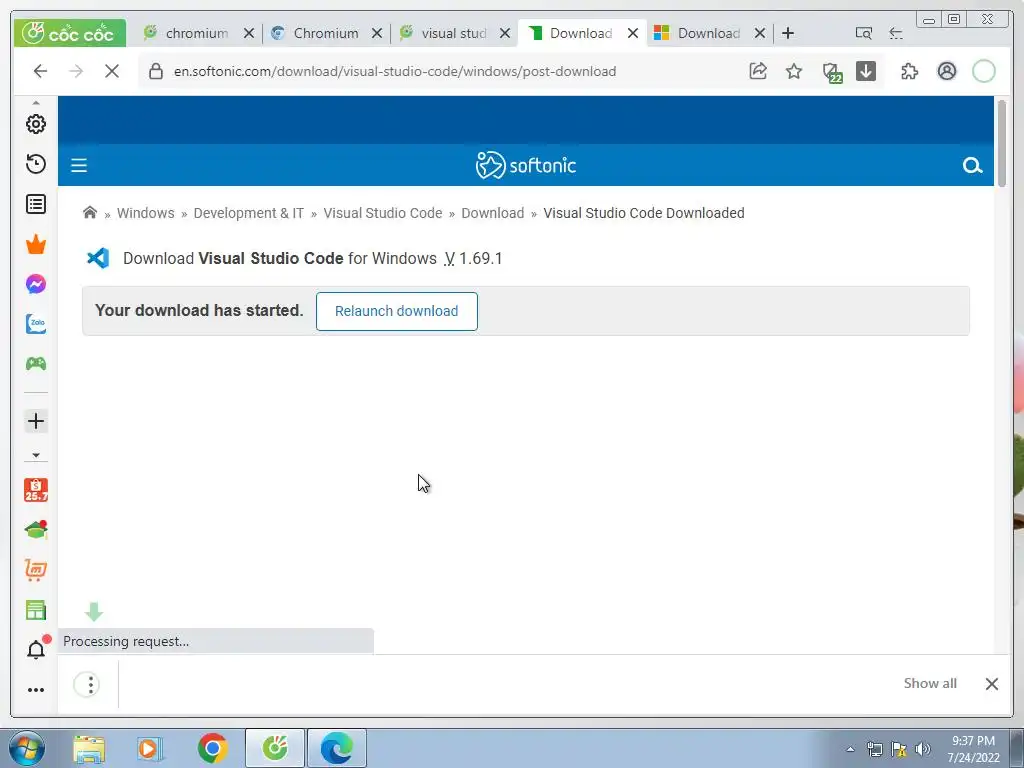
Task: Open notifications bell in the sidebar
Action: 37,648
